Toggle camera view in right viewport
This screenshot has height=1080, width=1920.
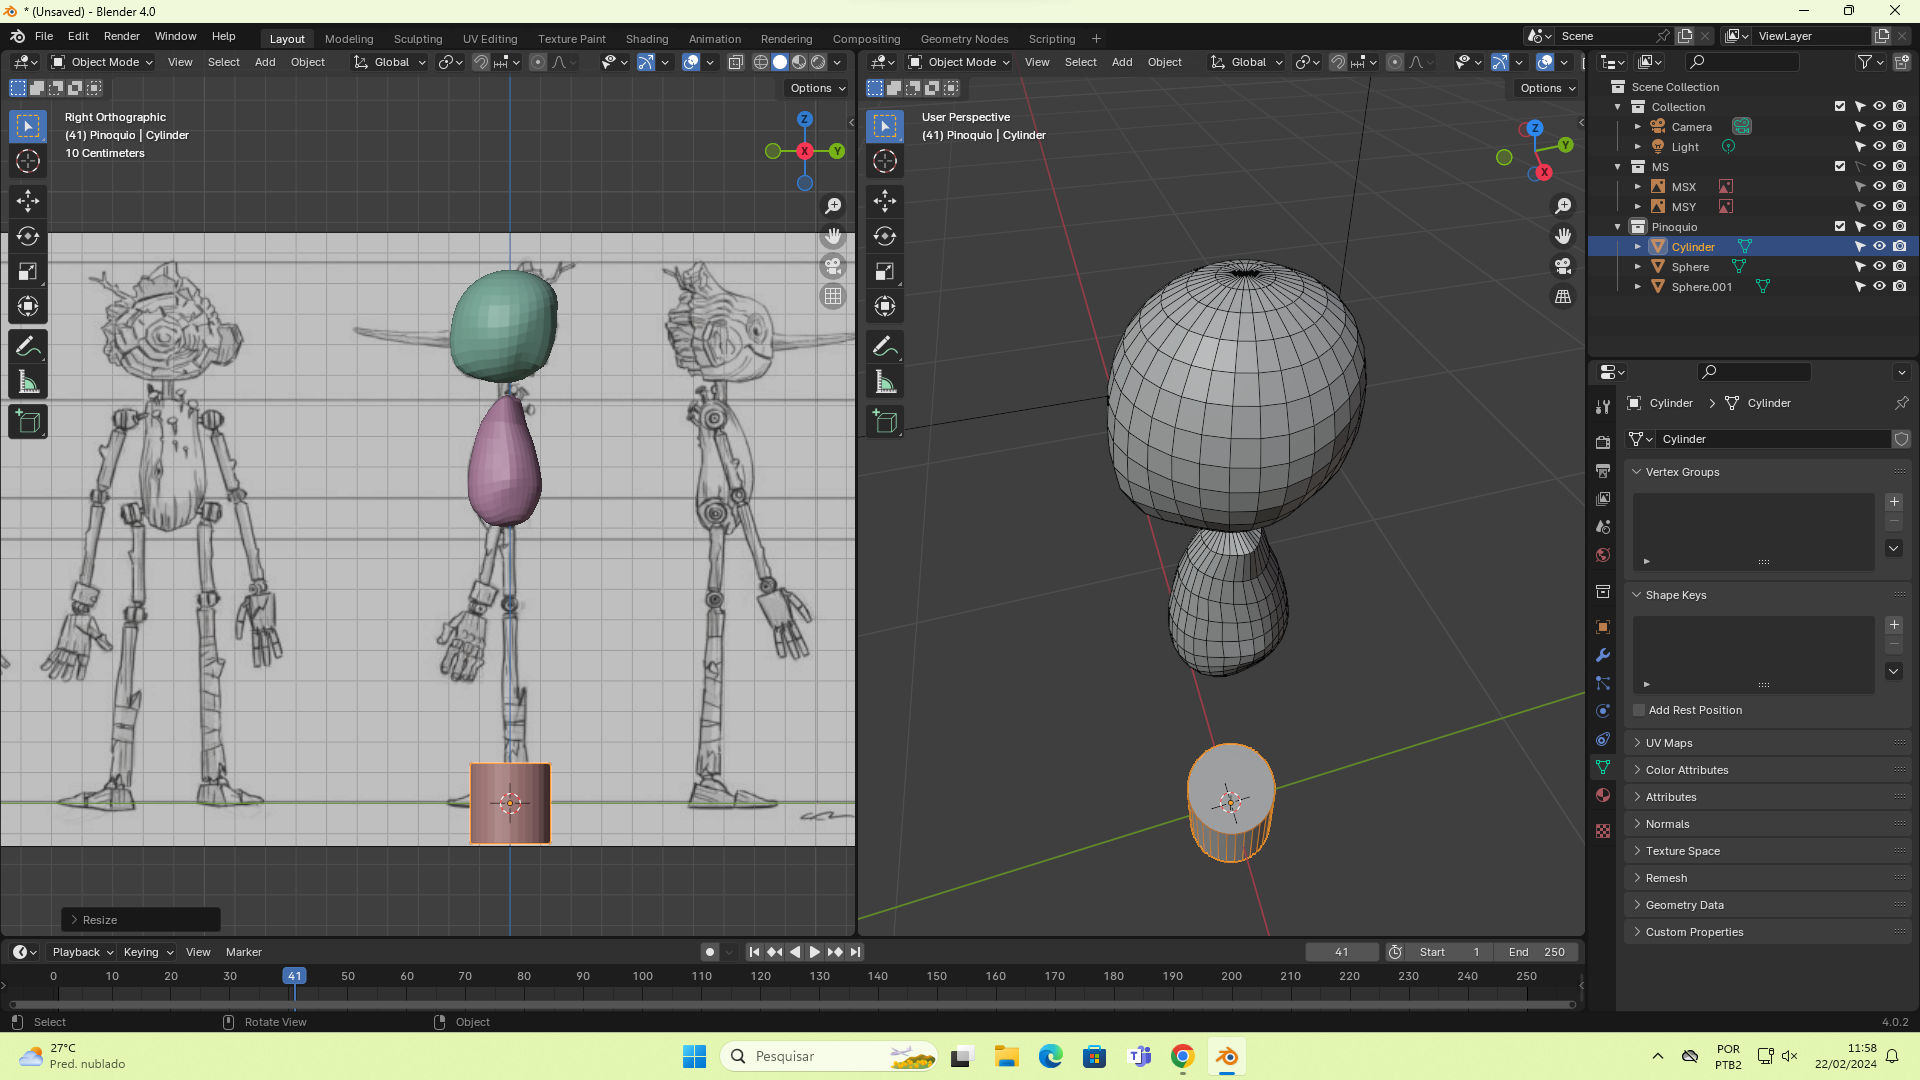pyautogui.click(x=1563, y=266)
